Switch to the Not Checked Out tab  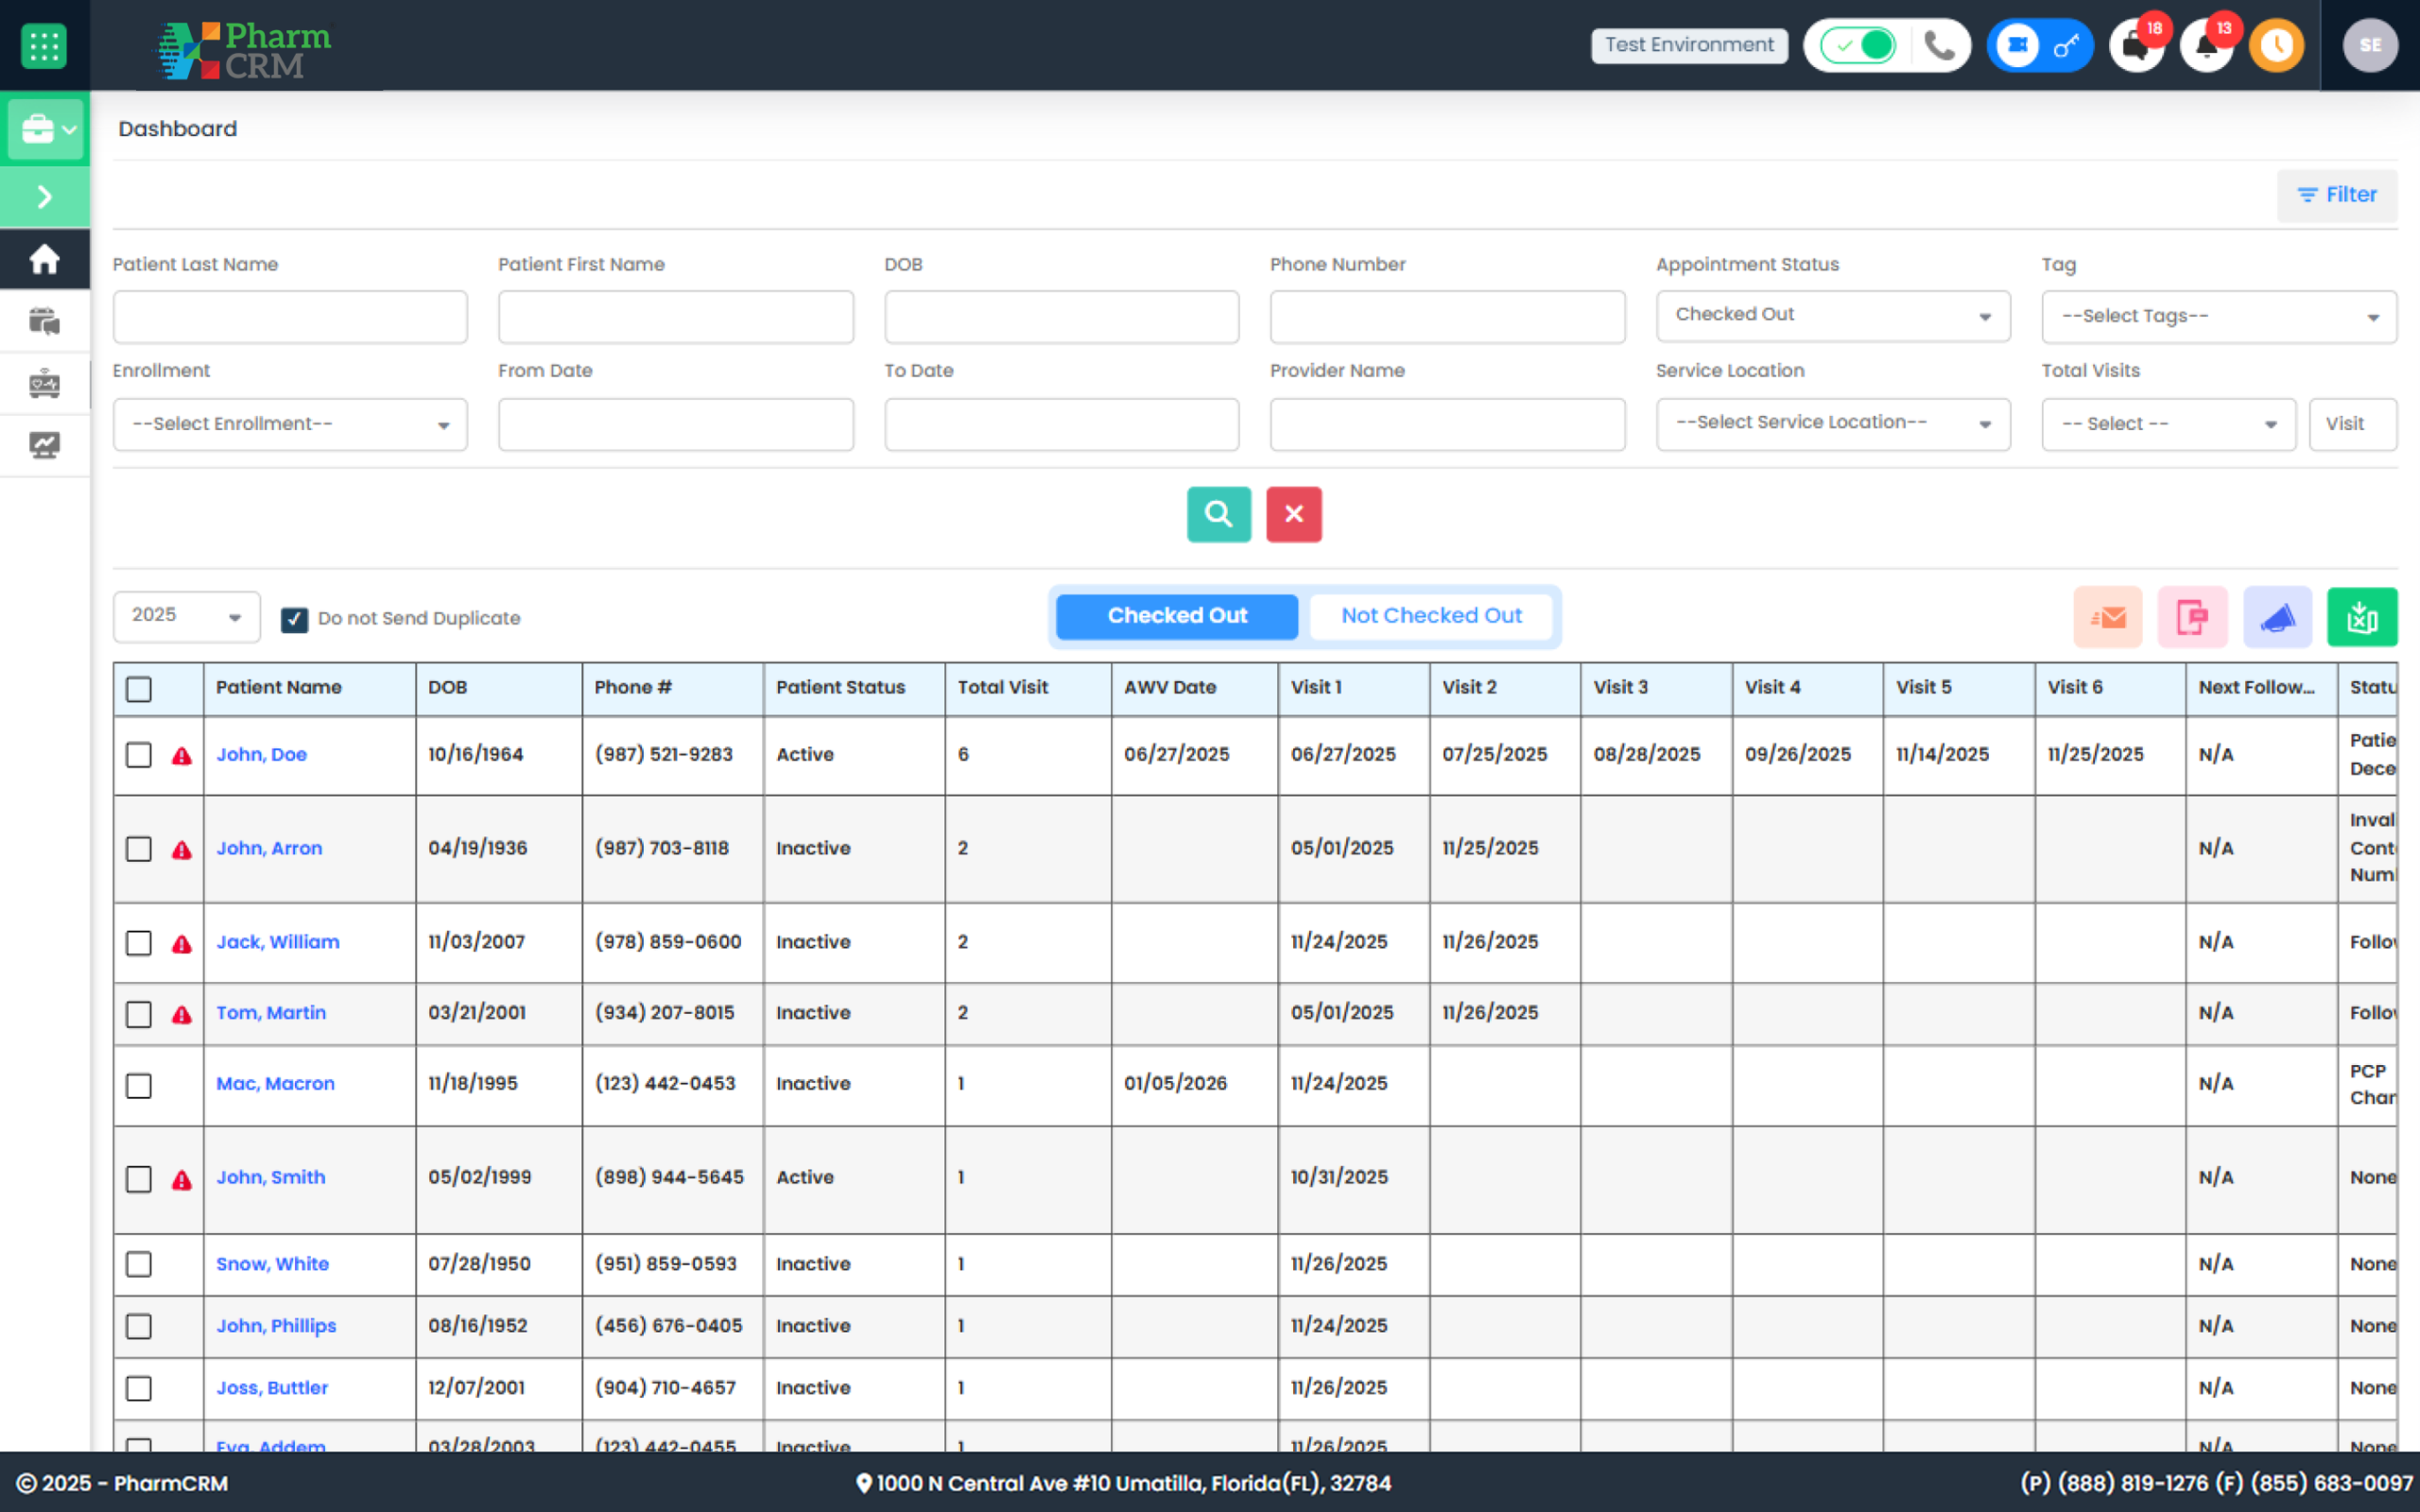[x=1431, y=616]
